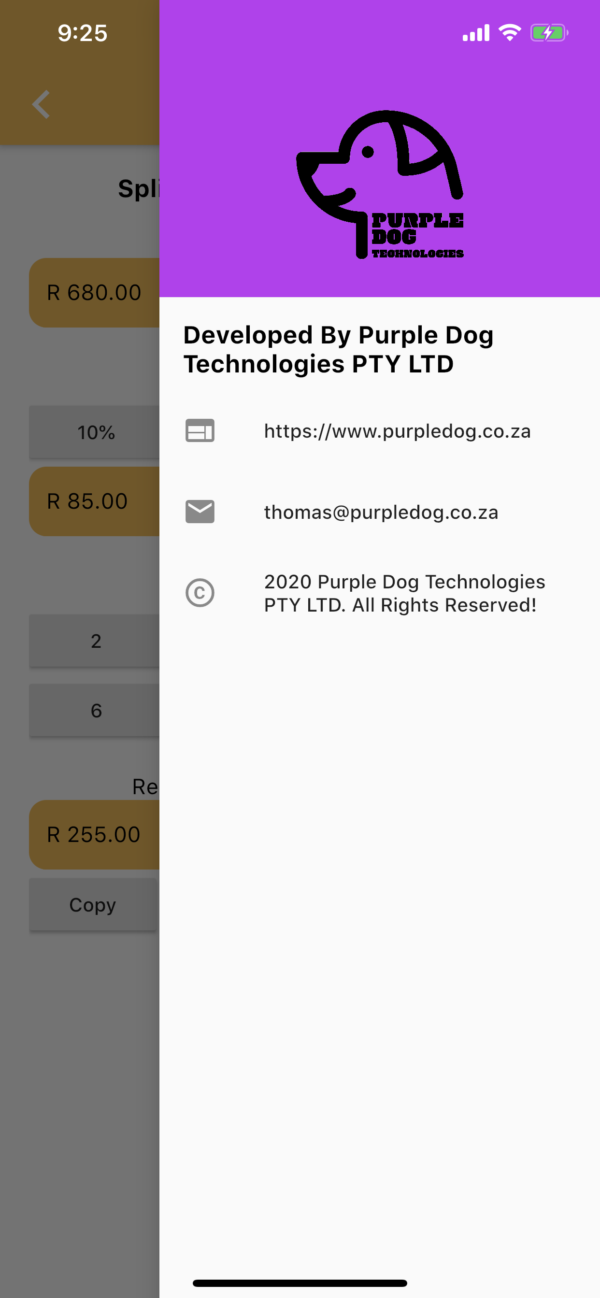Tap the R 680.00 bill amount field
600x1298 pixels.
[95, 293]
